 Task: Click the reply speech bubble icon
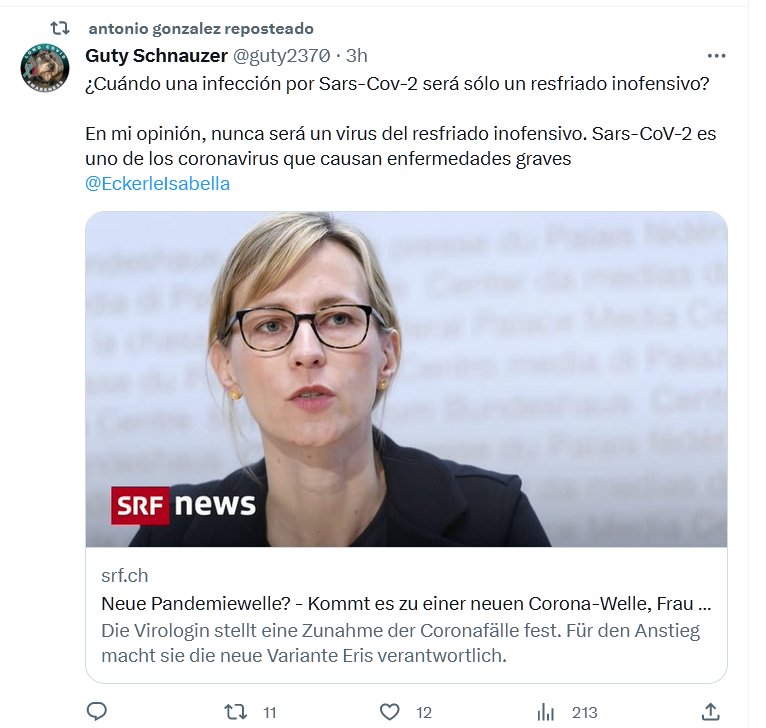click(x=97, y=712)
